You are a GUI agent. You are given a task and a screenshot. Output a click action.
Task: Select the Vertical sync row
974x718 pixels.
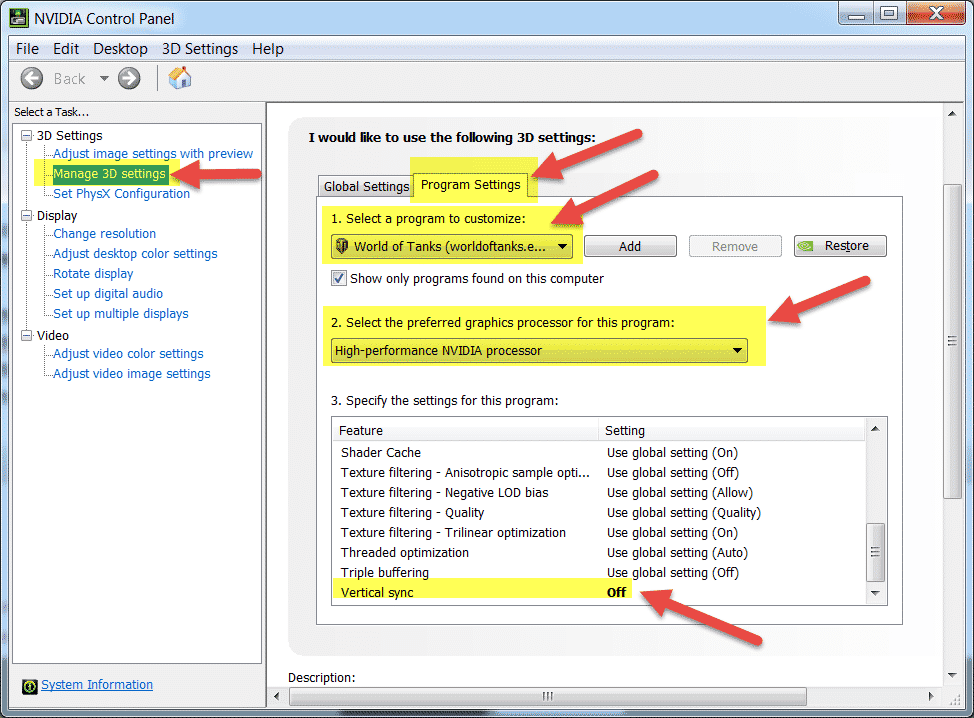[599, 592]
